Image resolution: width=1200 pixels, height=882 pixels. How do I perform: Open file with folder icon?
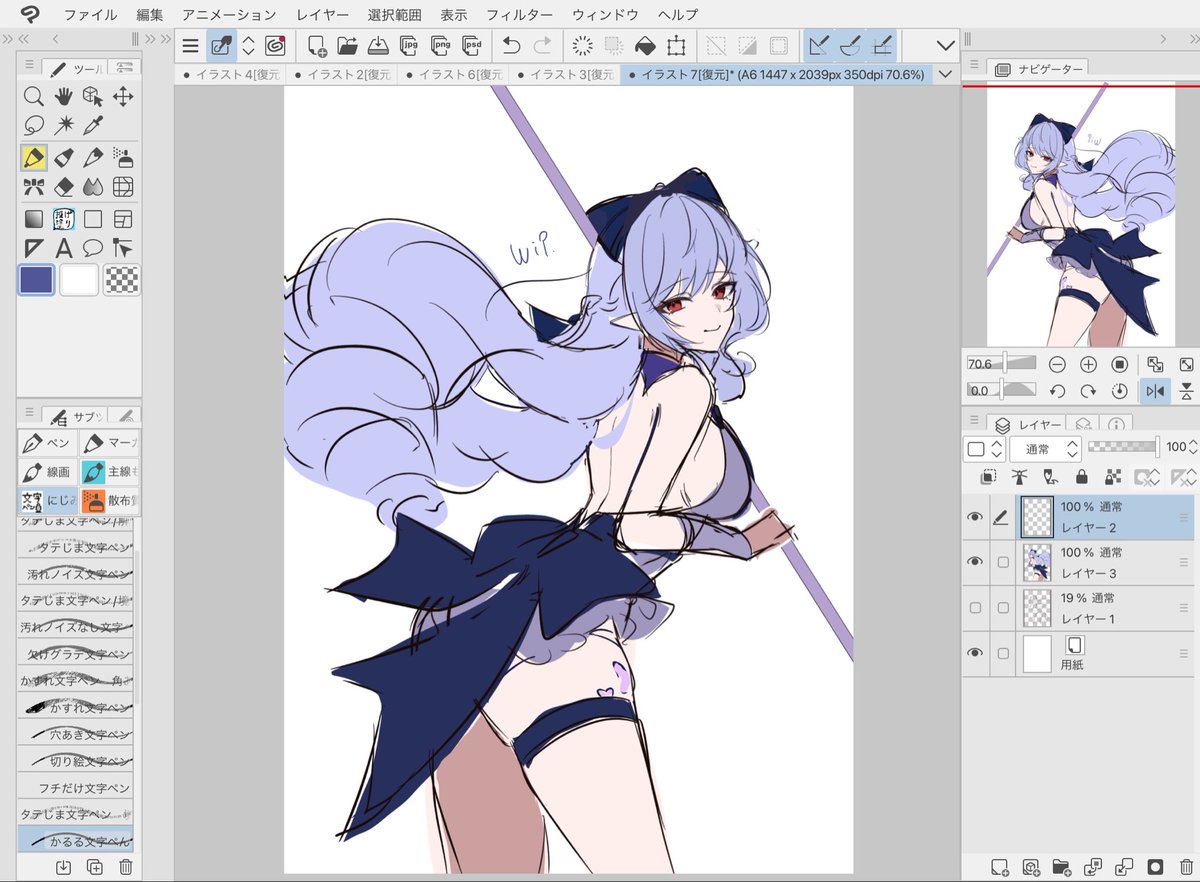347,46
